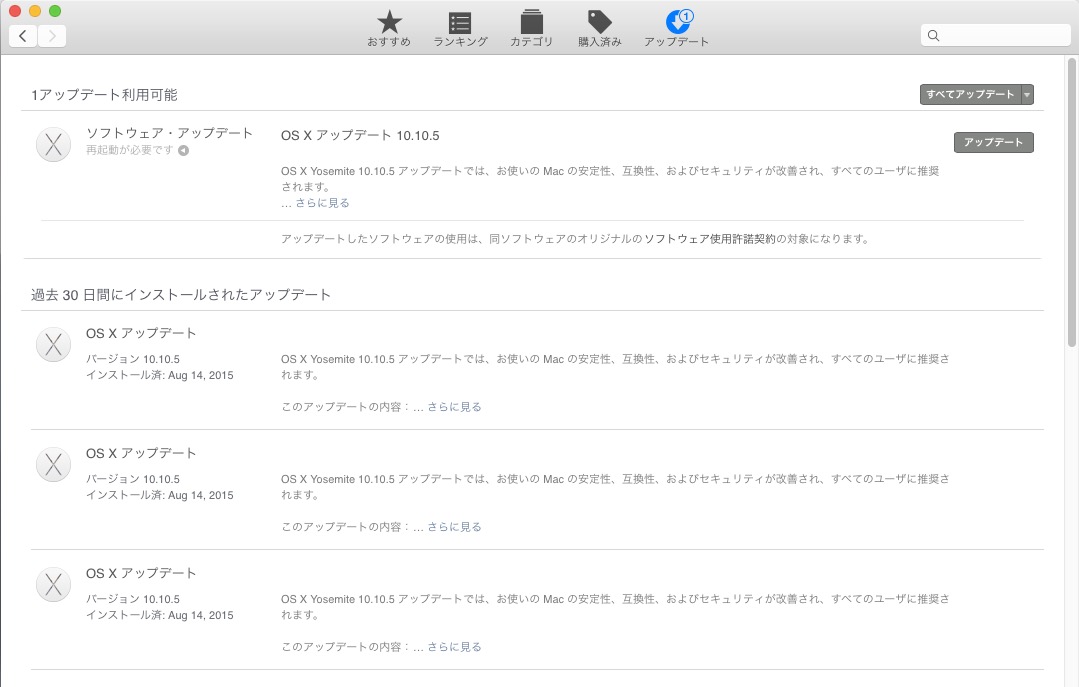Click the vertical scrollbar thumb

[x=1071, y=202]
